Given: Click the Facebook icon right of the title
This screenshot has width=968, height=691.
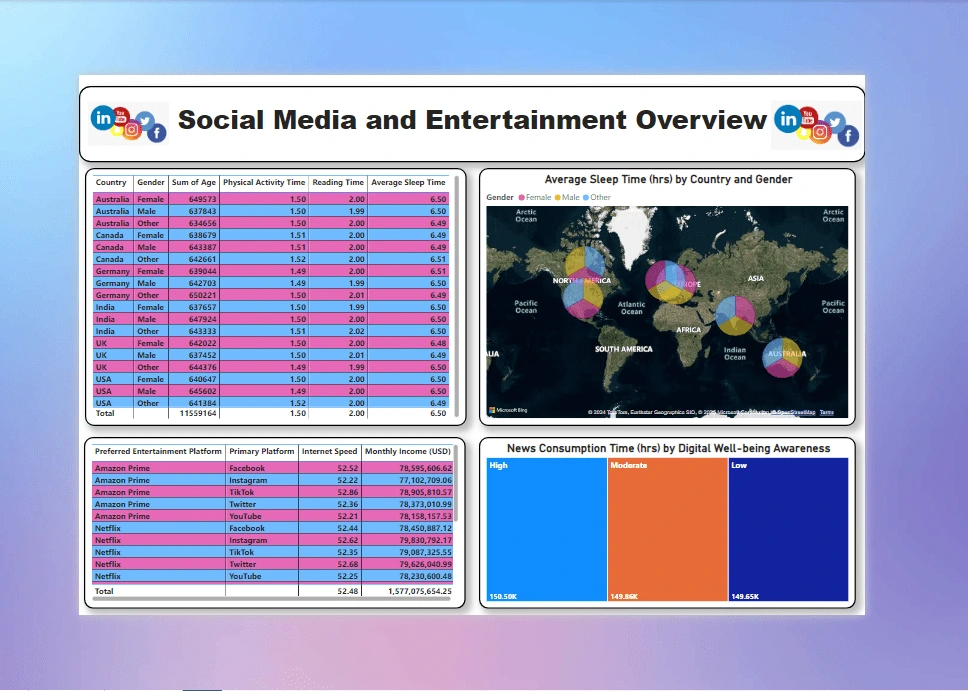Looking at the screenshot, I should tap(848, 135).
